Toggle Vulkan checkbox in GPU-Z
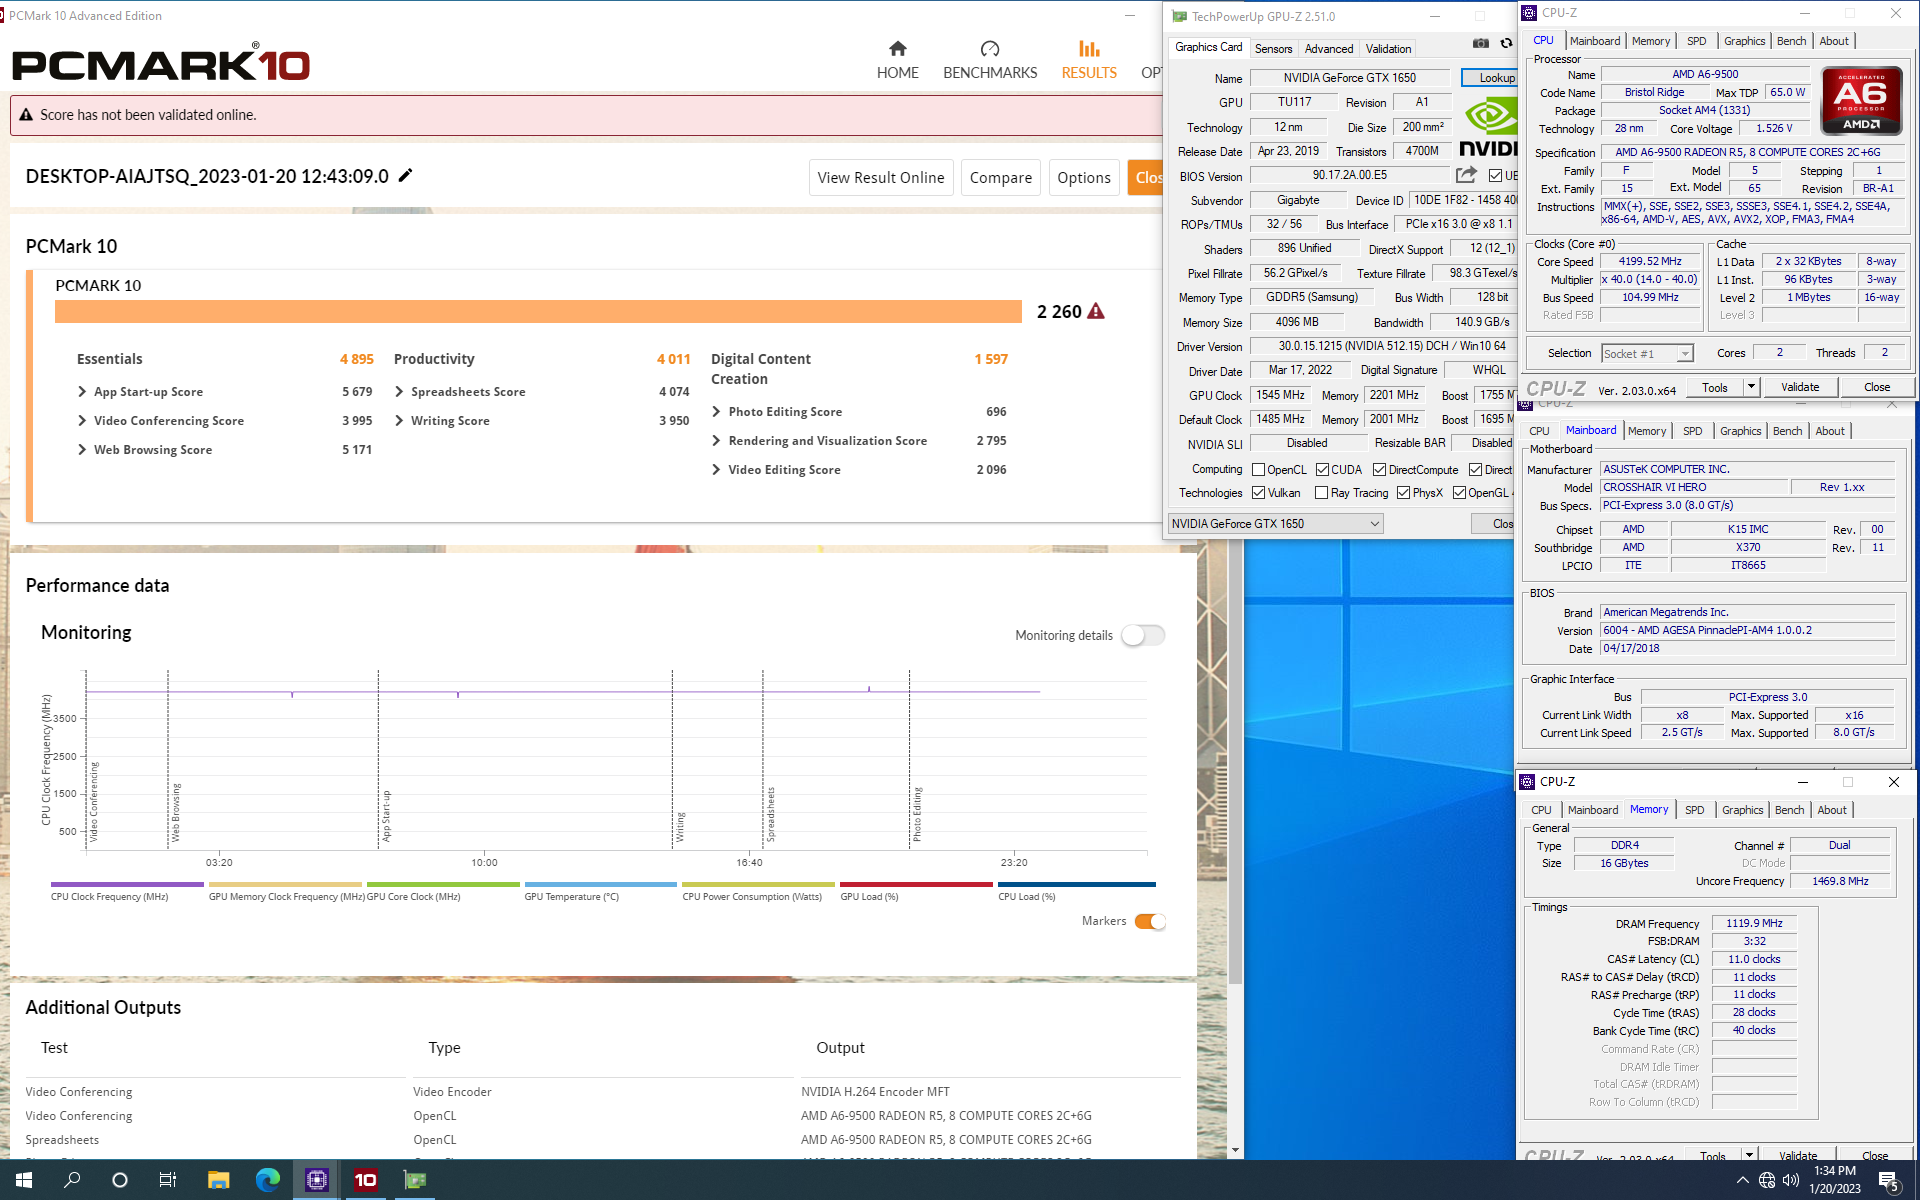The height and width of the screenshot is (1200, 1920). tap(1259, 493)
